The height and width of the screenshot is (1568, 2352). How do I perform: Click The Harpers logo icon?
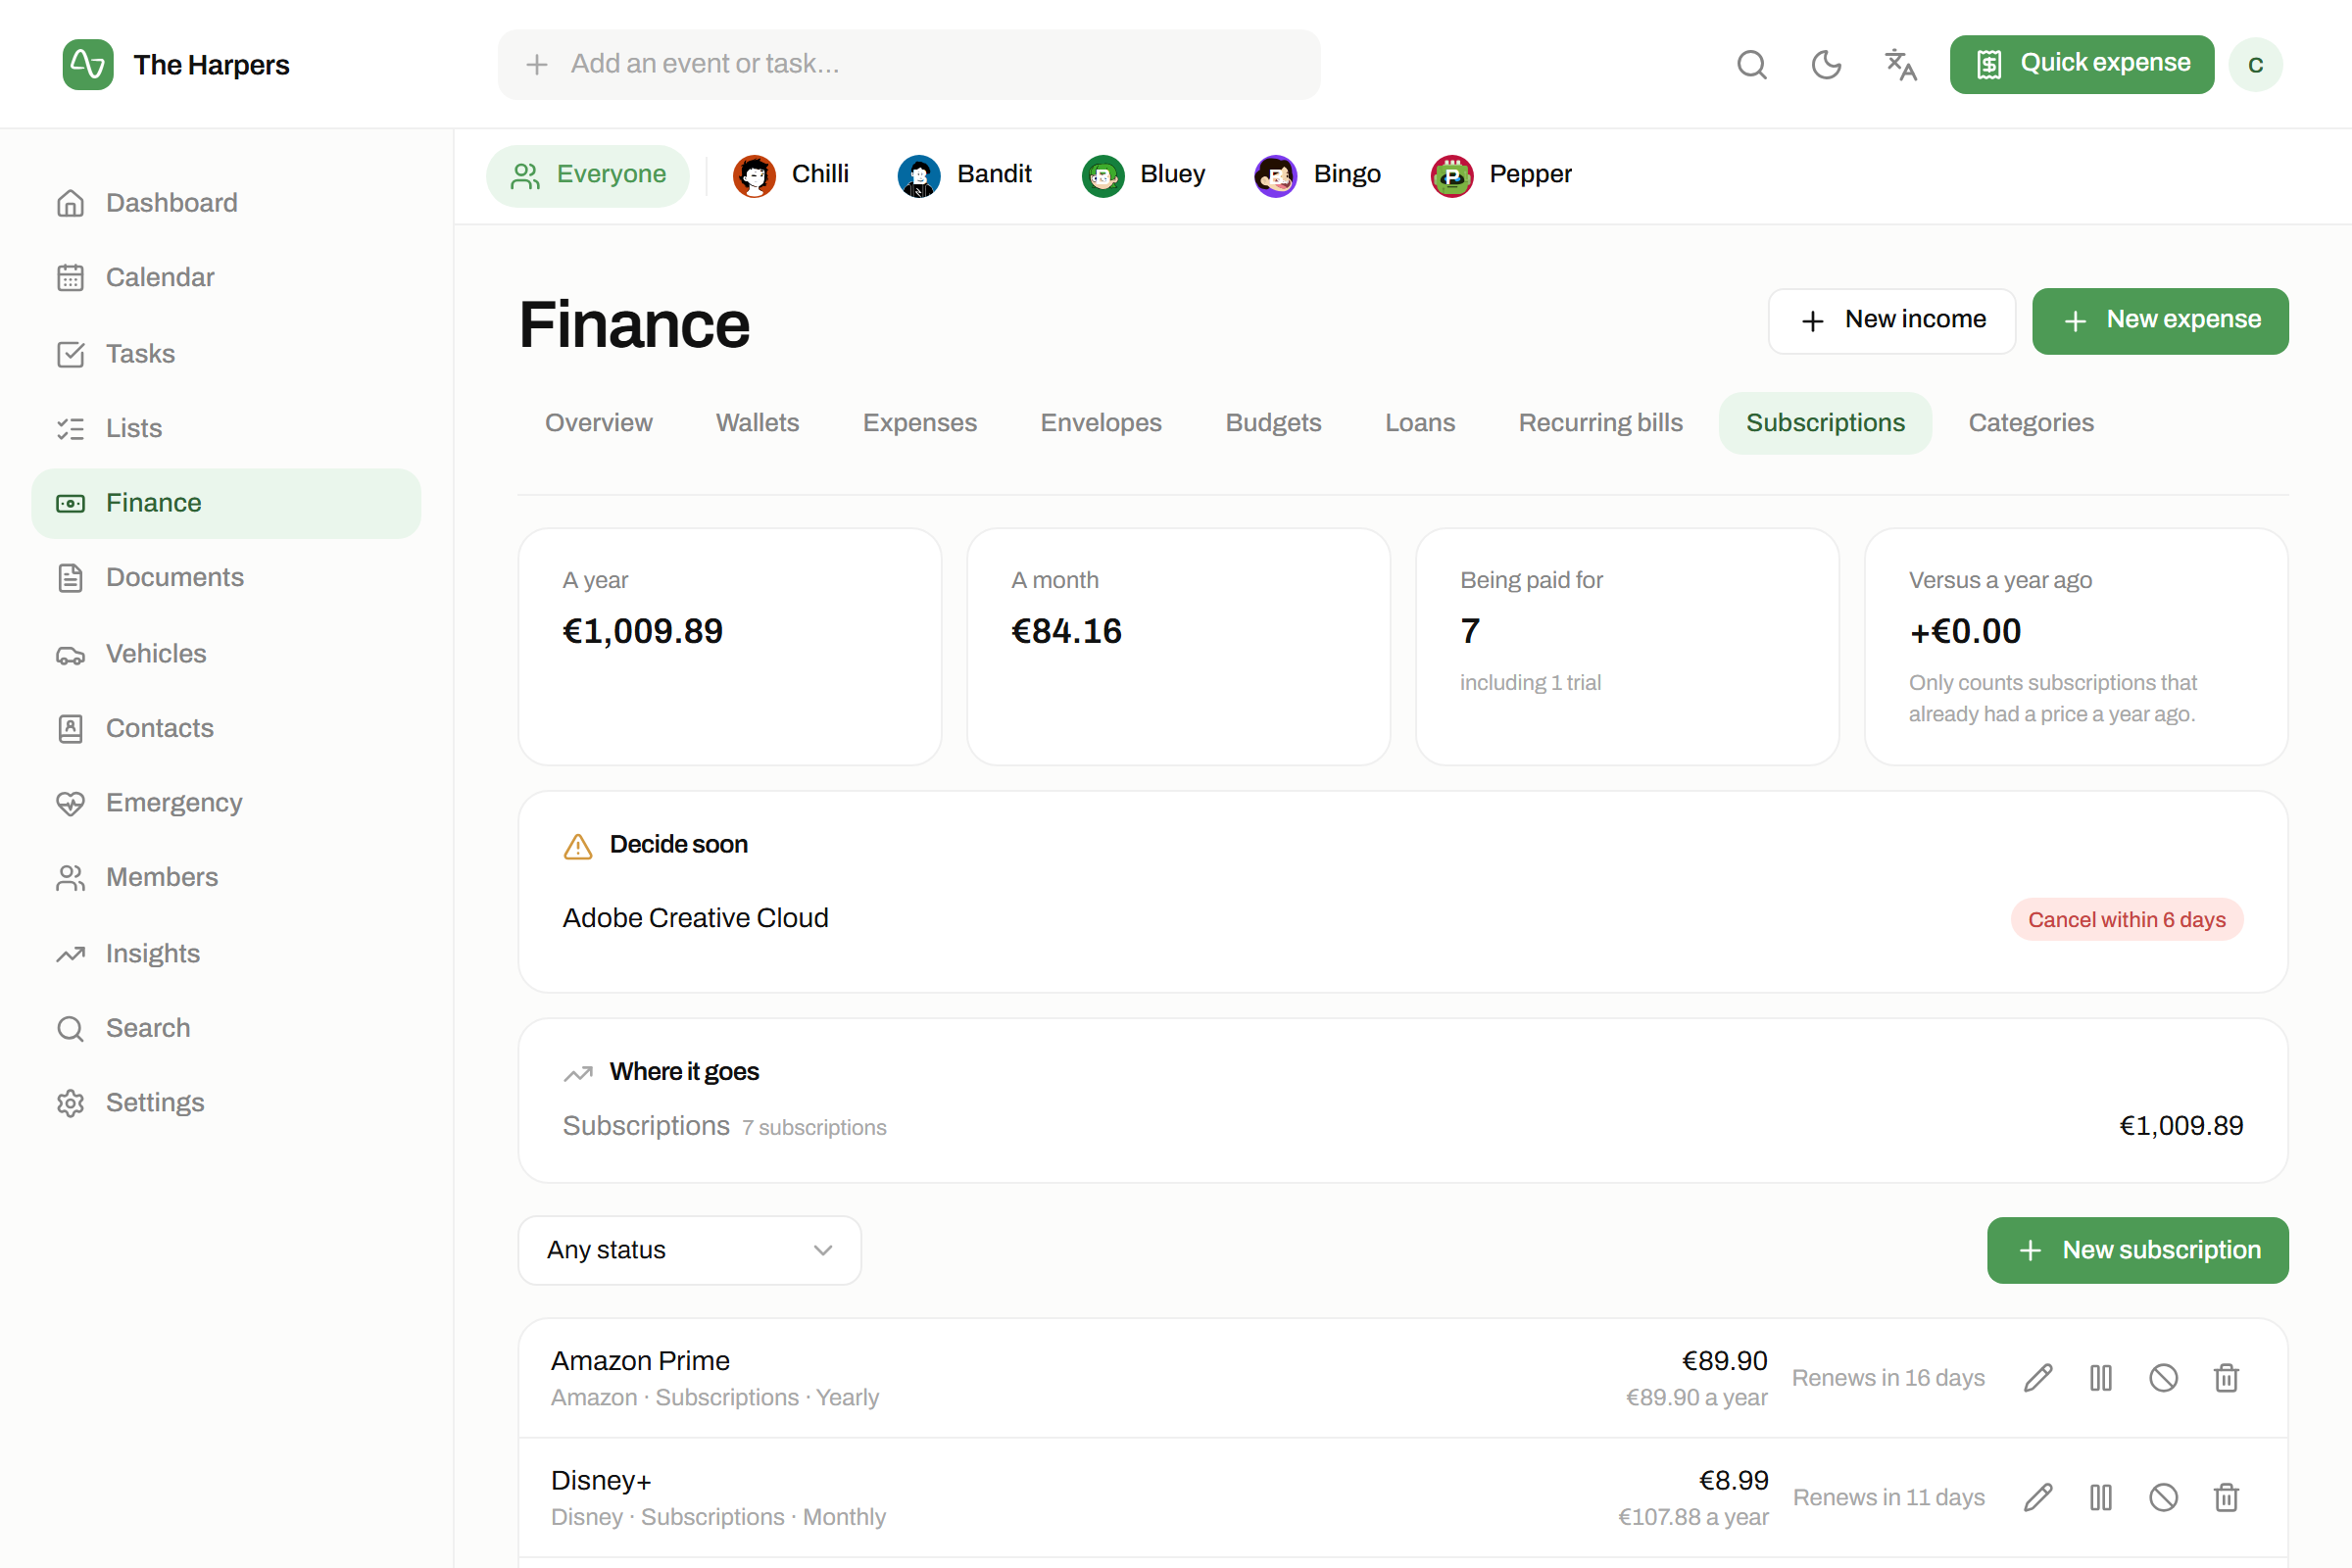(x=88, y=65)
